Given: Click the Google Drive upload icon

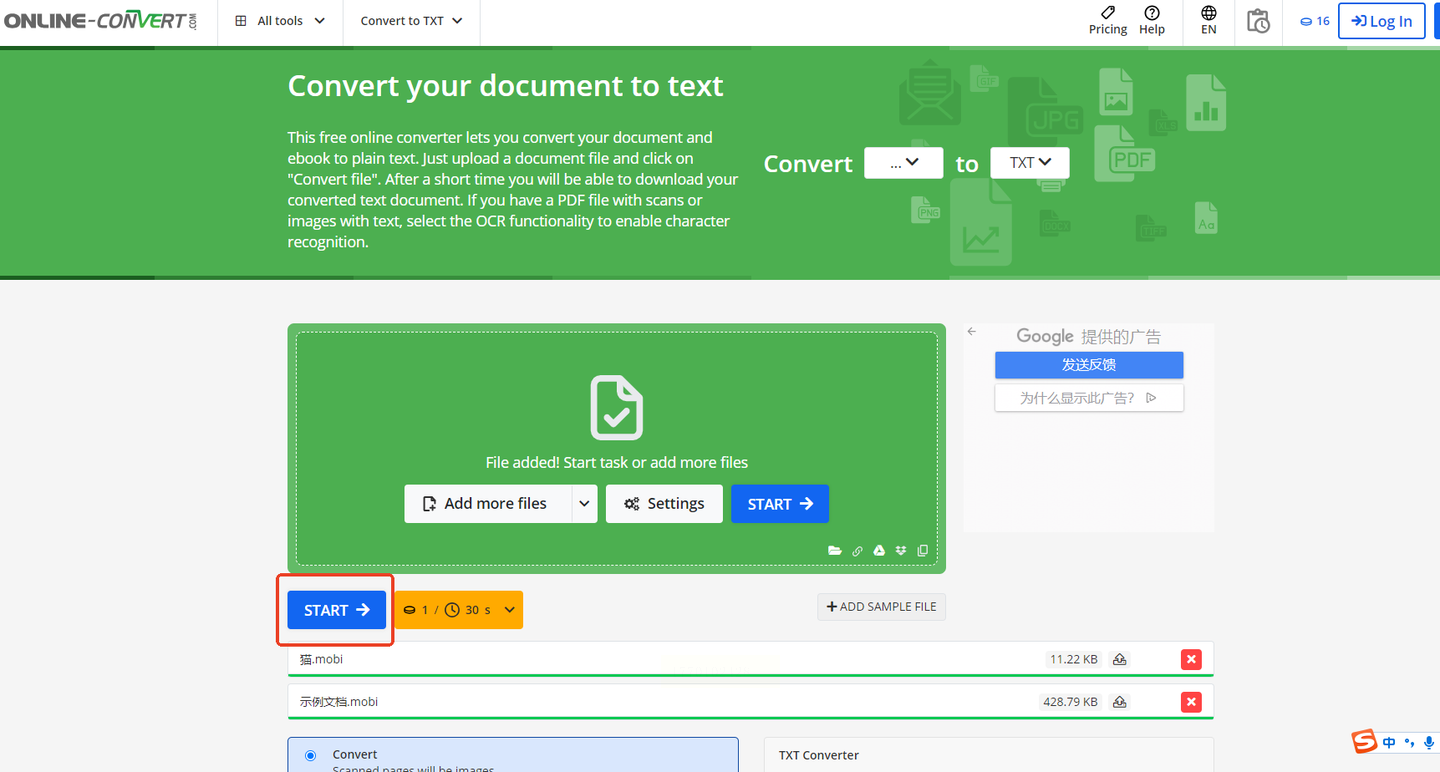Looking at the screenshot, I should point(879,550).
